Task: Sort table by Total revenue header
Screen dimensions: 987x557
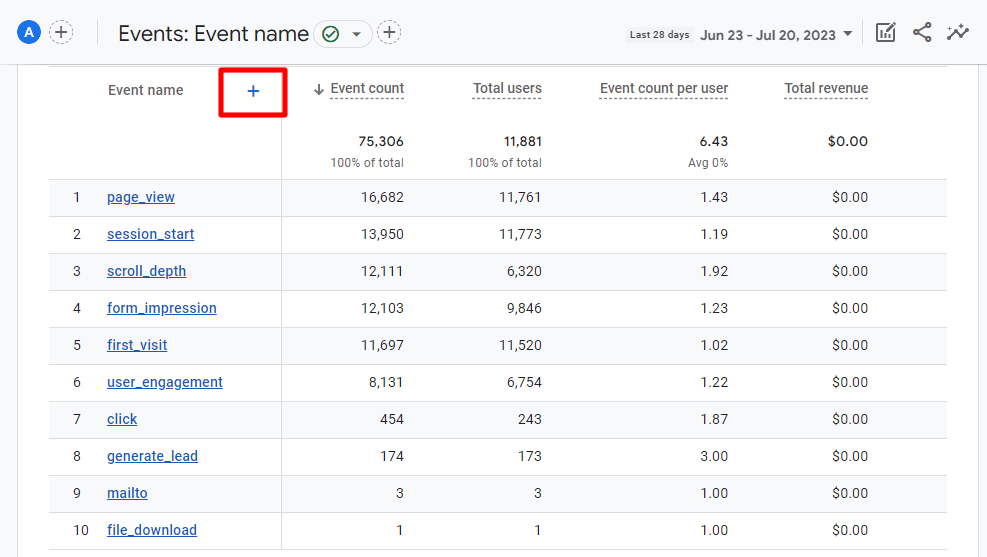Action: [825, 89]
